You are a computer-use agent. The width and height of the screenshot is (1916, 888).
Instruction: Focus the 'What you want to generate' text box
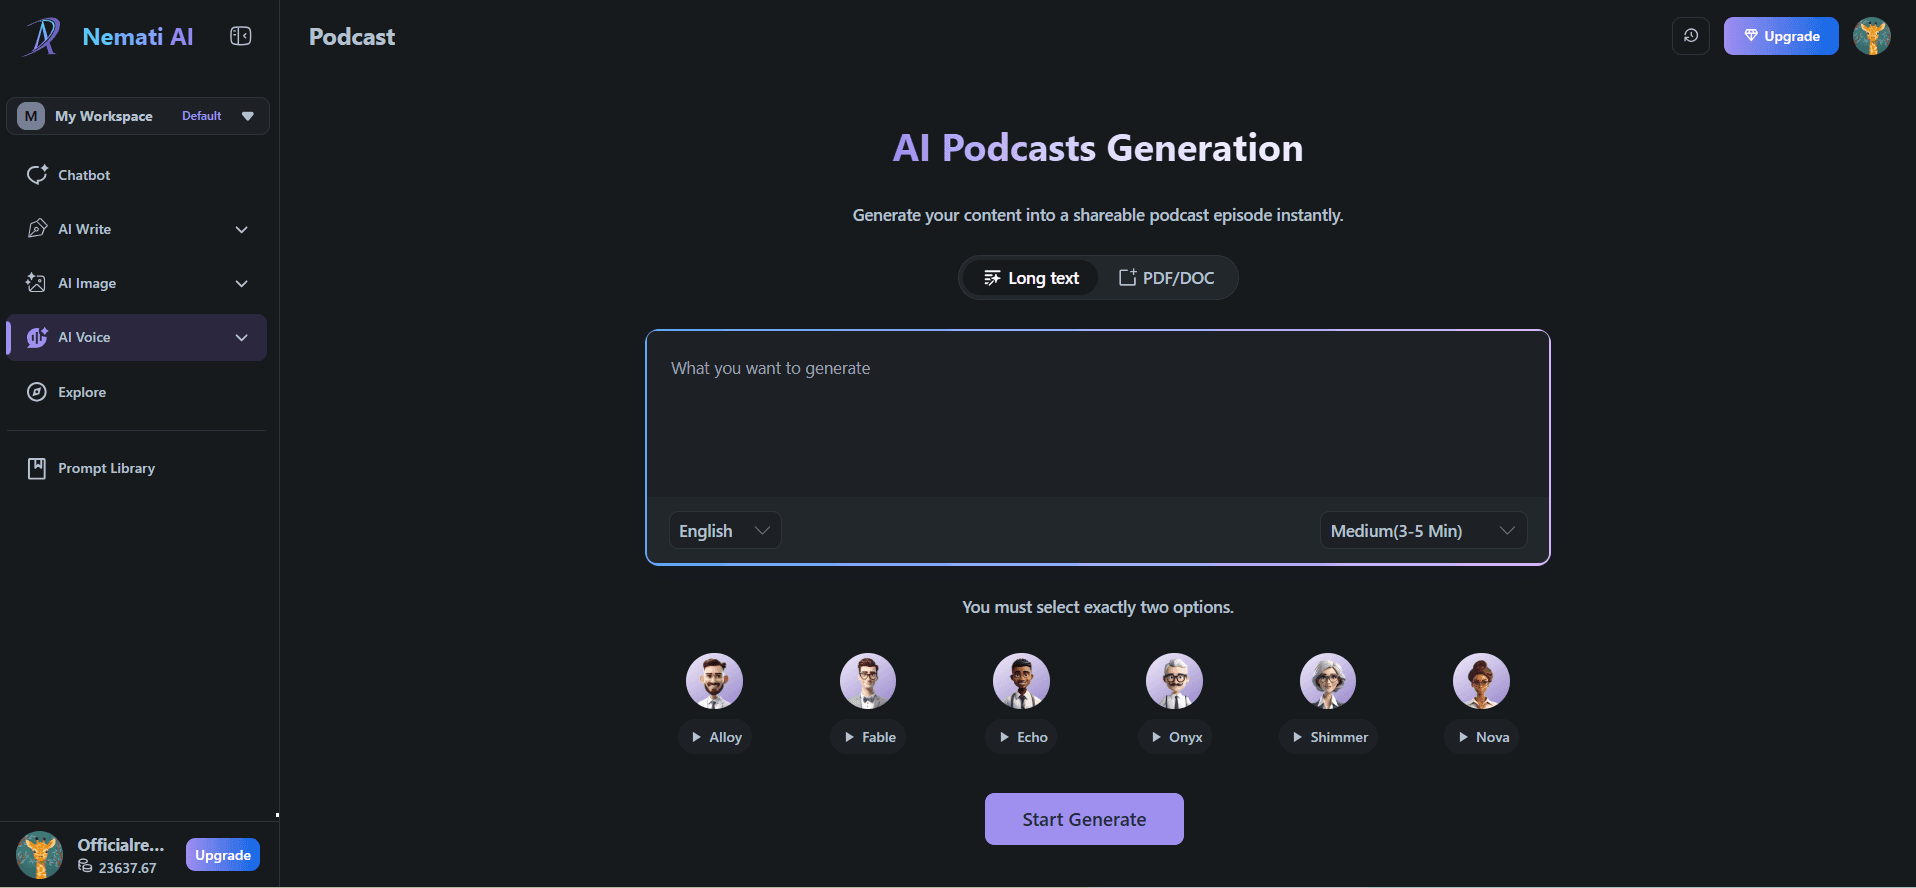1098,414
